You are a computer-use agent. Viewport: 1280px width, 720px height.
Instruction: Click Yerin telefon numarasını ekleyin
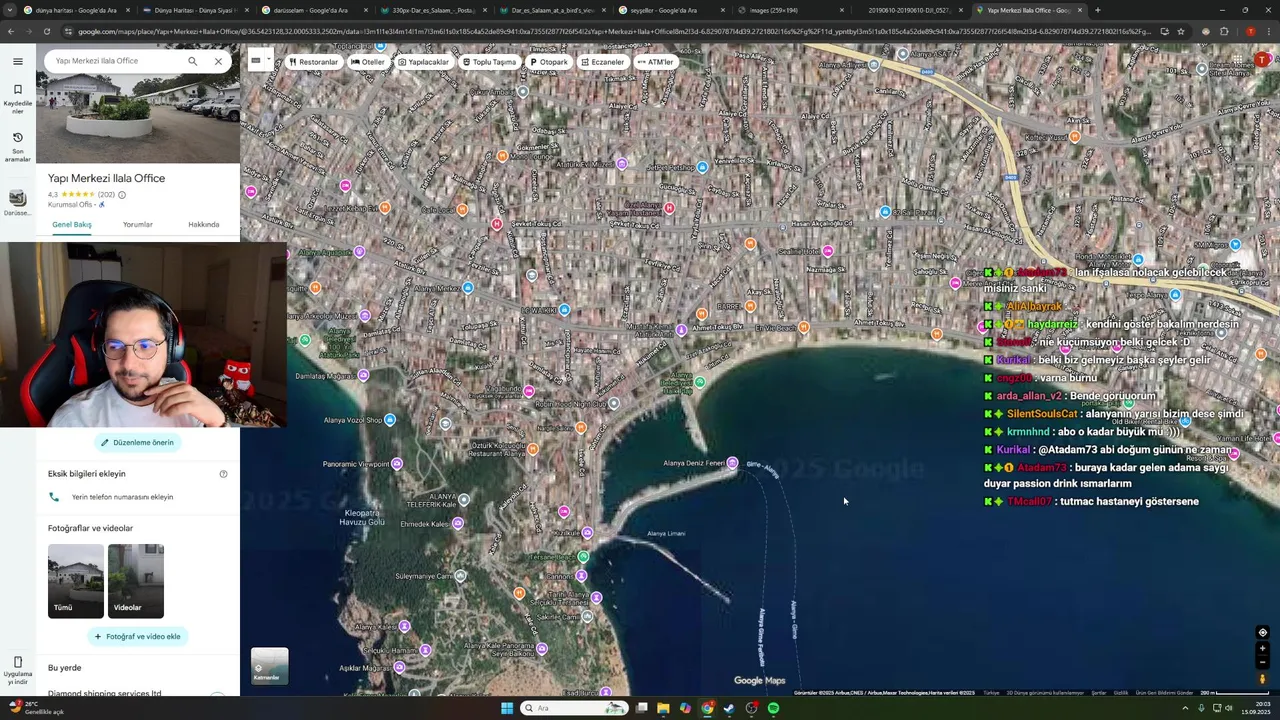122,497
